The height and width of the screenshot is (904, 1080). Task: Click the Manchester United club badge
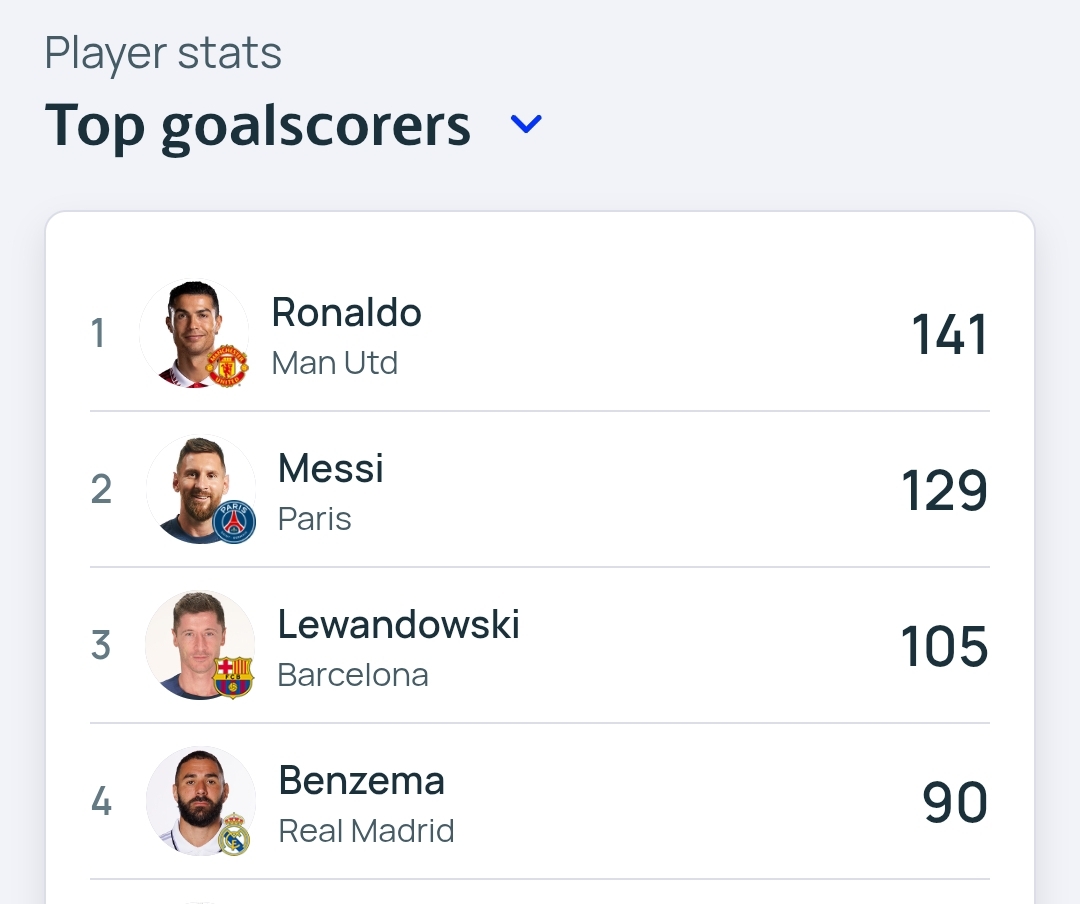pyautogui.click(x=226, y=366)
